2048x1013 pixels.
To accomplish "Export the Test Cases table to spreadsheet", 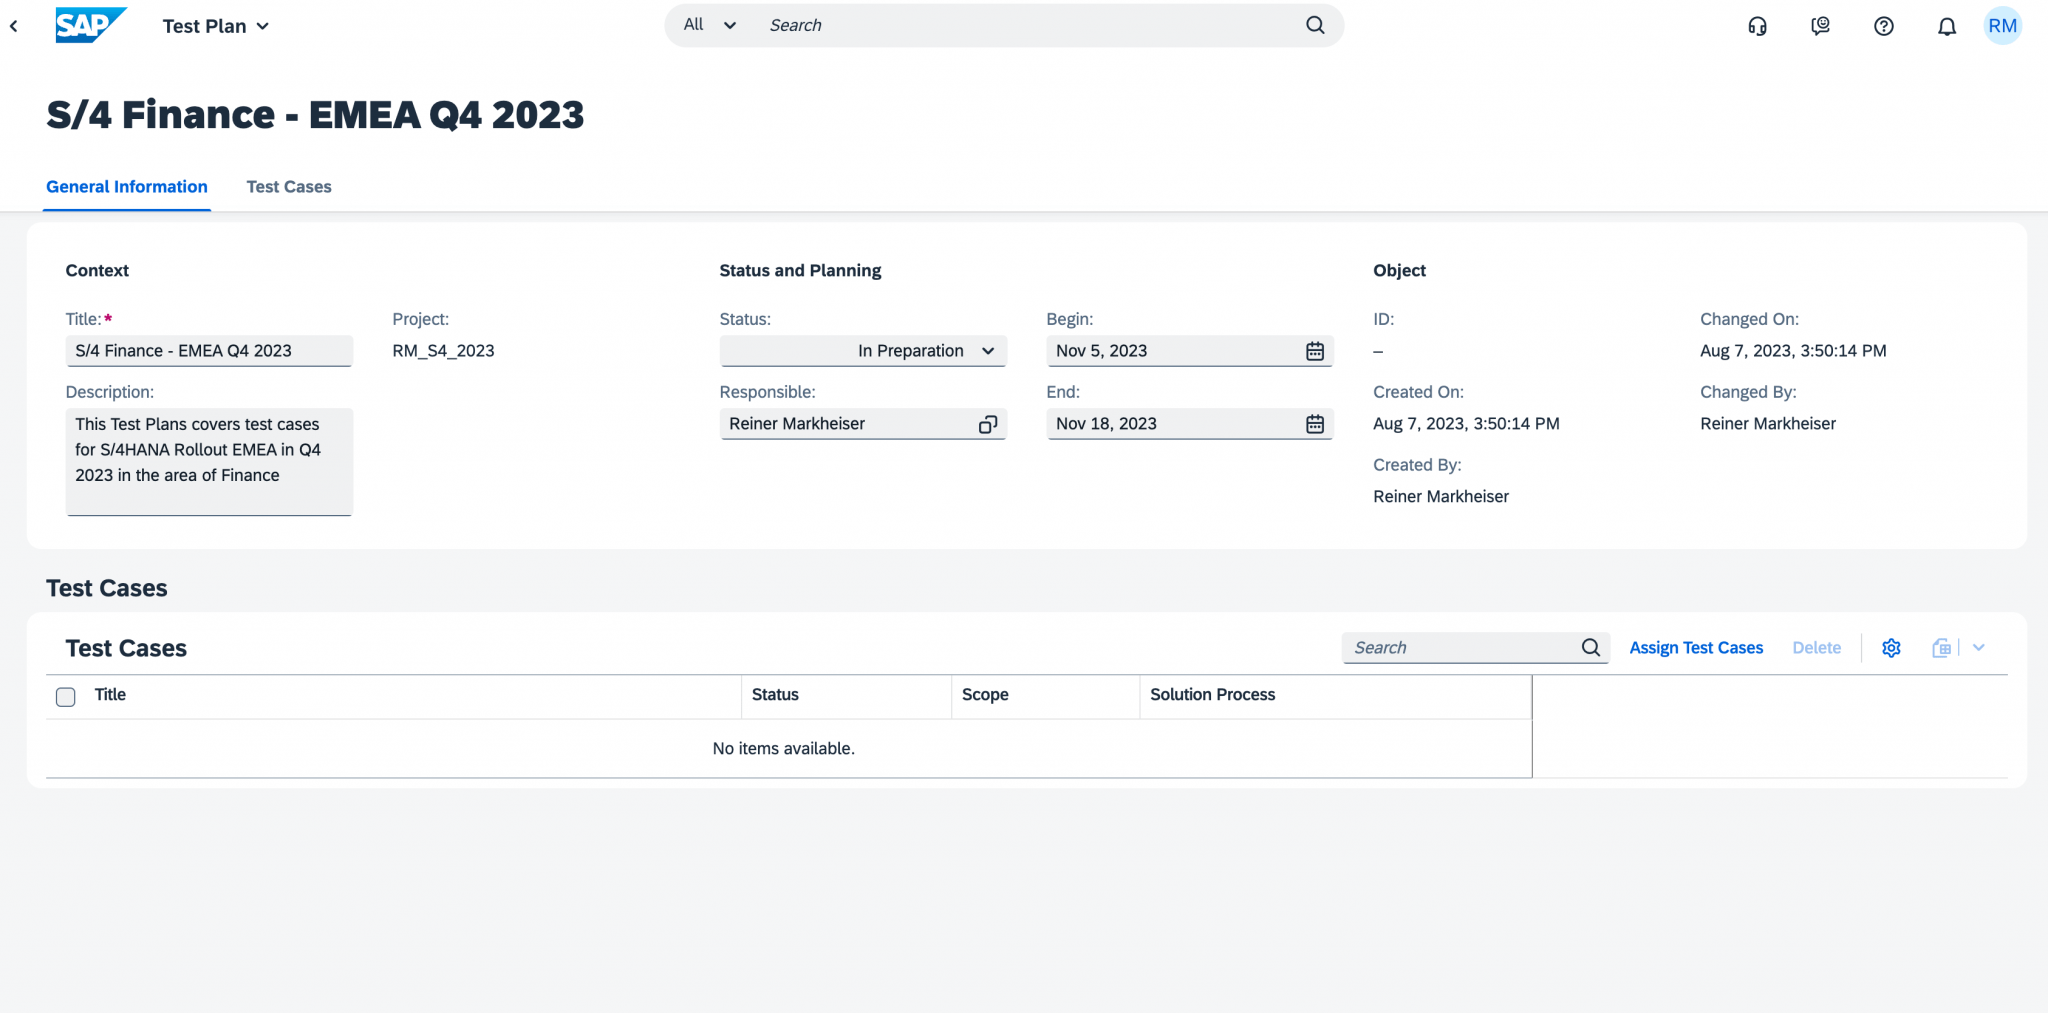I will (x=1940, y=647).
